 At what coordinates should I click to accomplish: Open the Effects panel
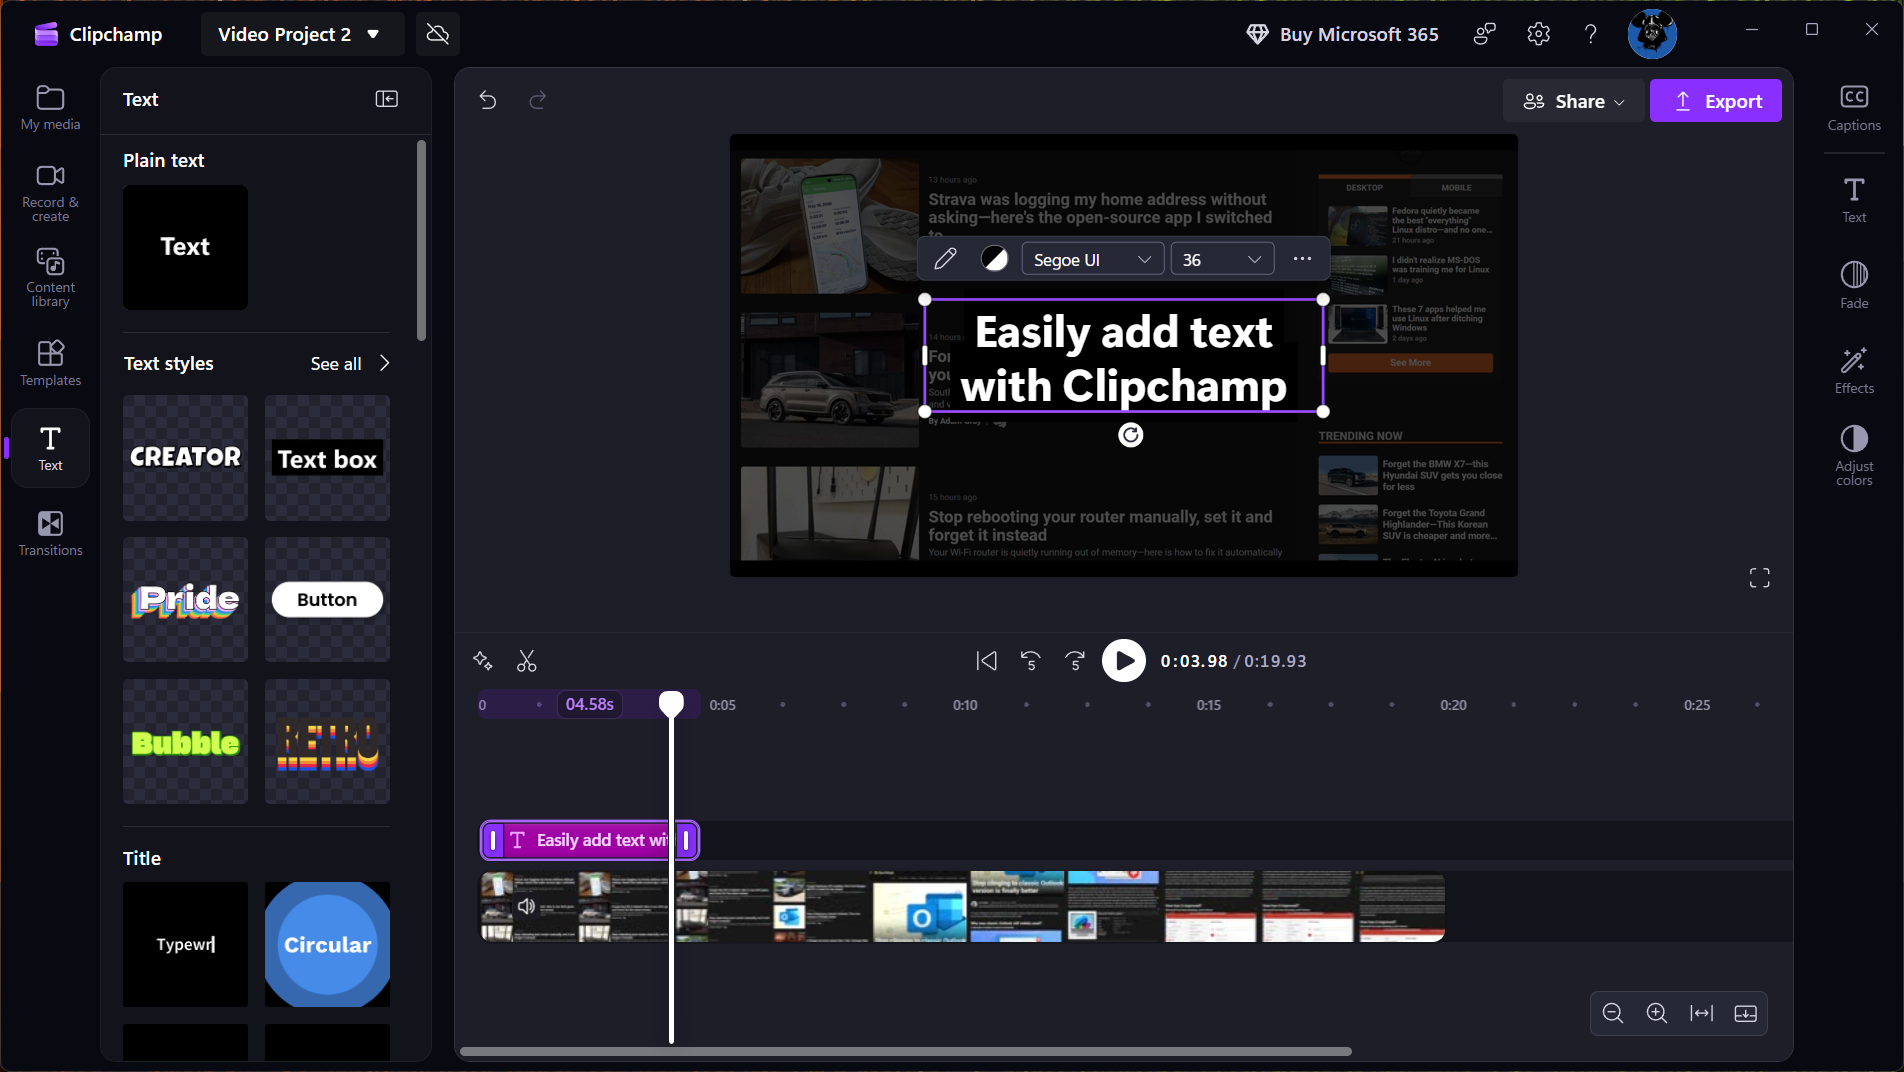(x=1854, y=370)
